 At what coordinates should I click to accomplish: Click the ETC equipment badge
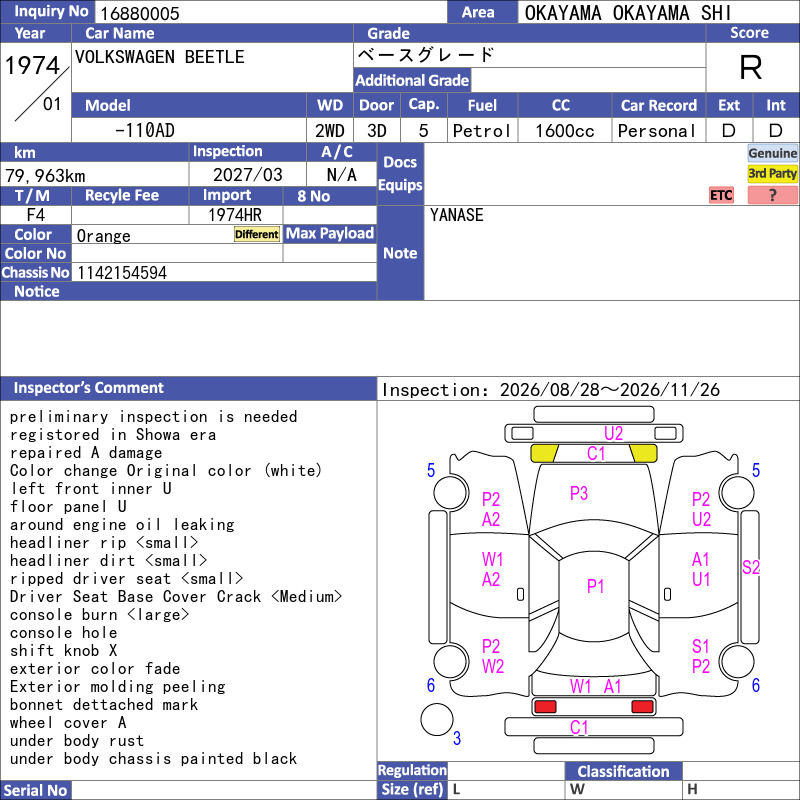click(x=721, y=195)
